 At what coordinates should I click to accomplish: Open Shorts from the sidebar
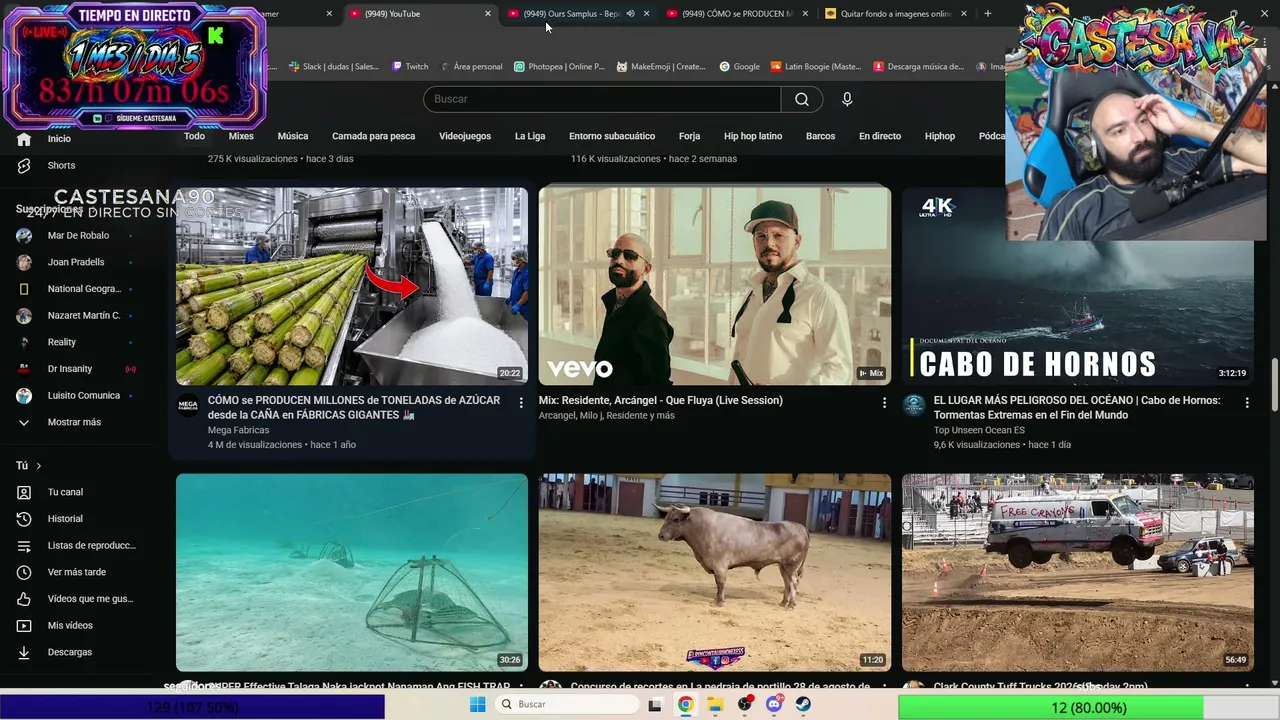(61, 165)
